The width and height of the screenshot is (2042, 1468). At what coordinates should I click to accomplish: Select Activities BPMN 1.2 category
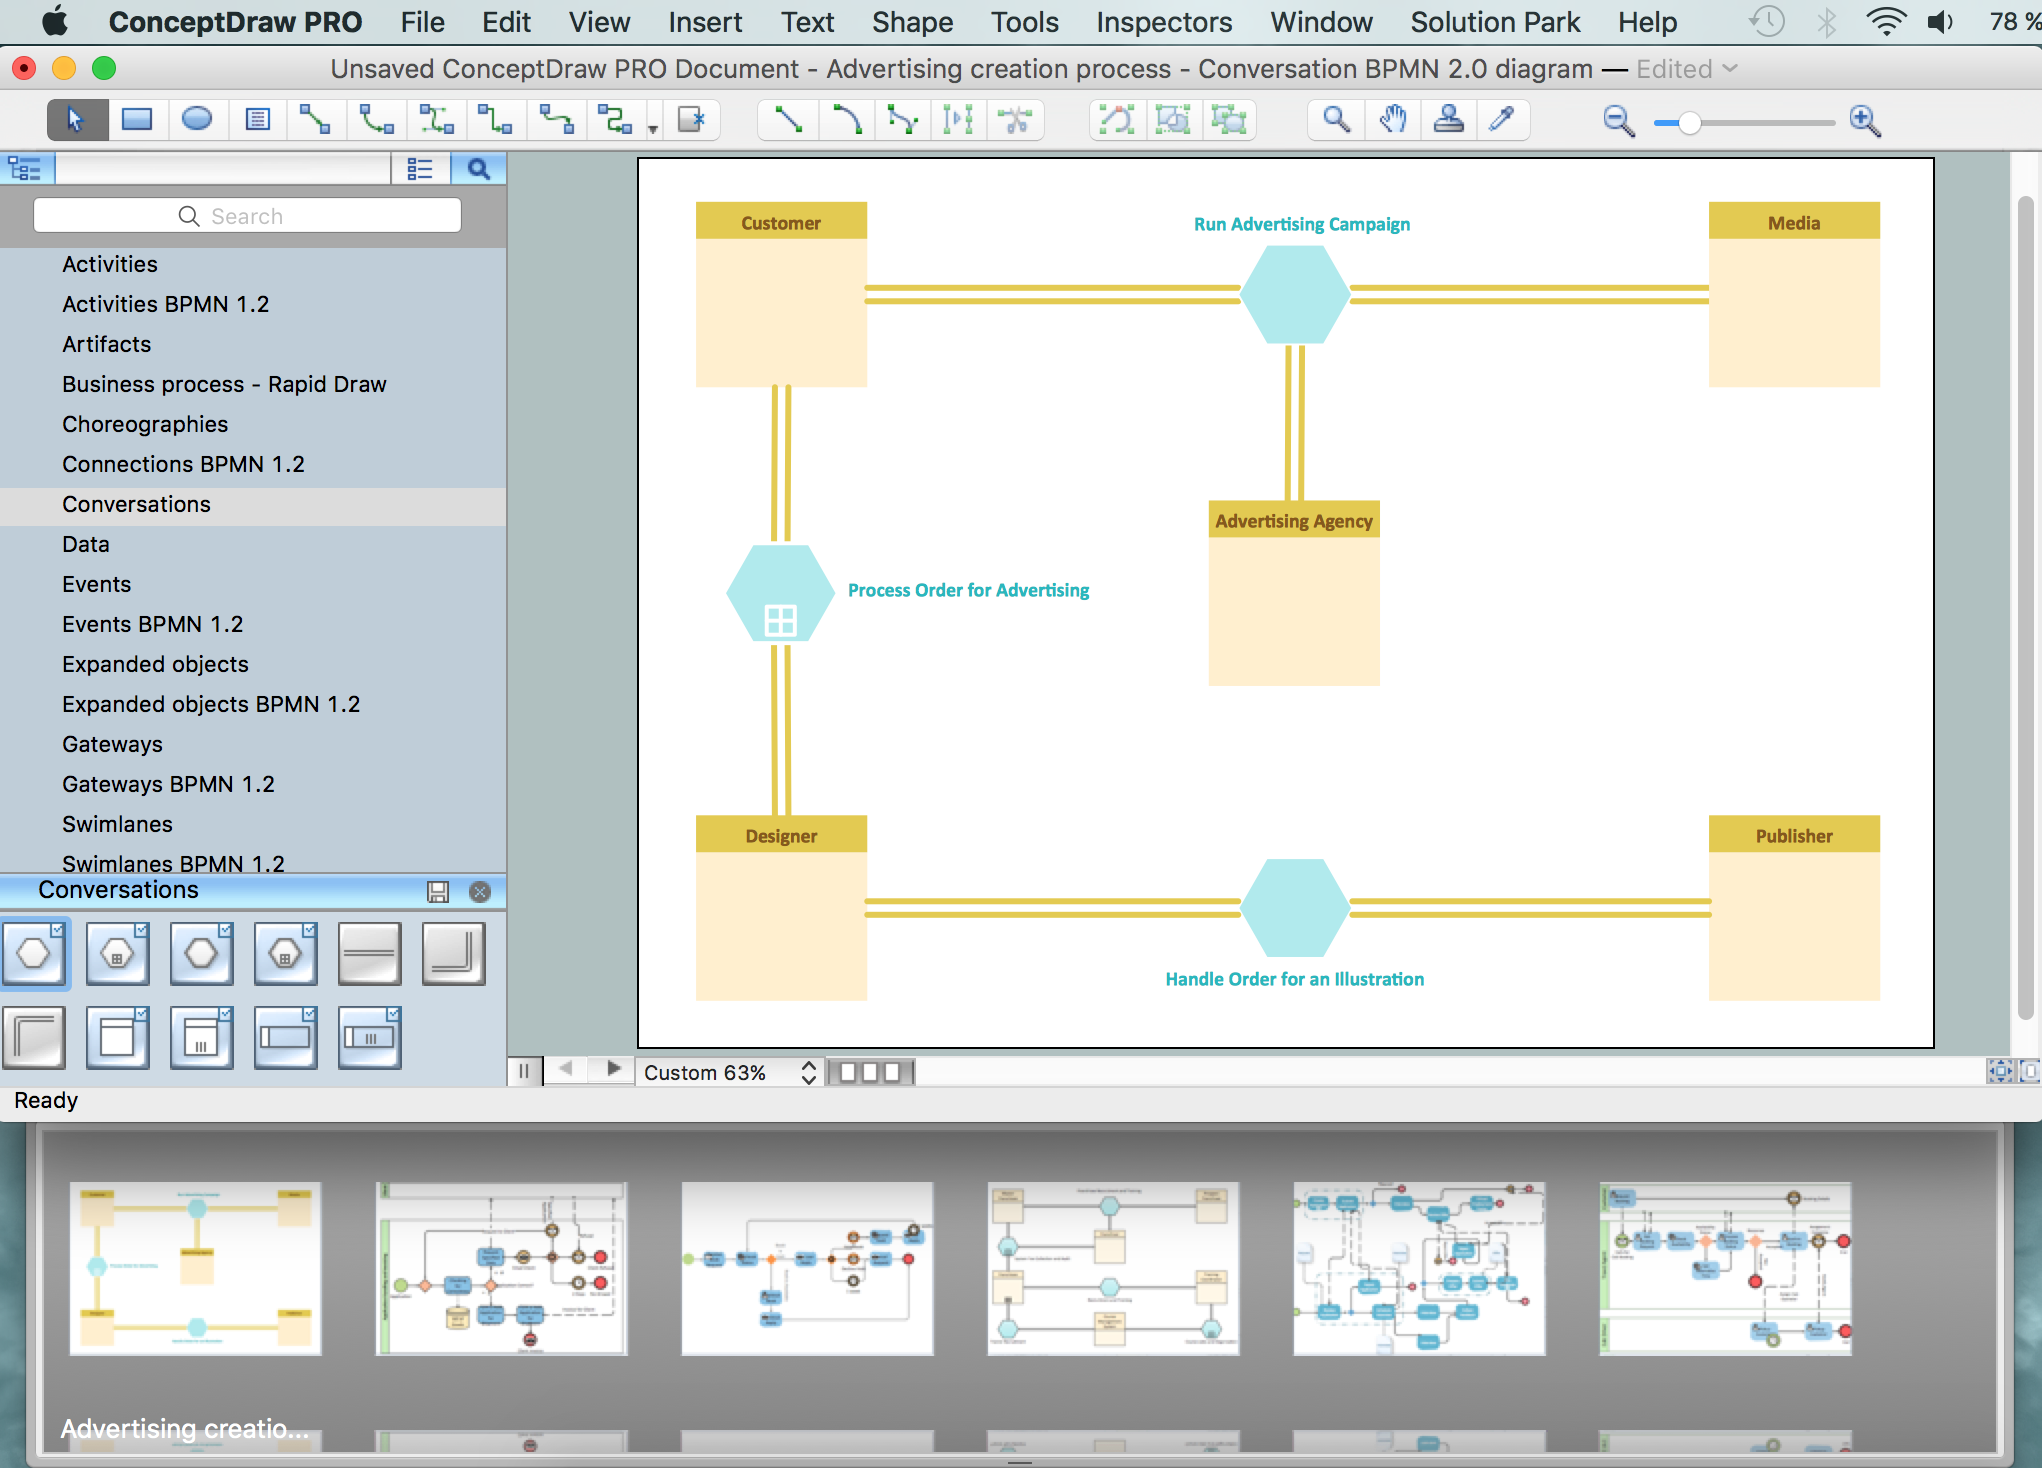166,303
